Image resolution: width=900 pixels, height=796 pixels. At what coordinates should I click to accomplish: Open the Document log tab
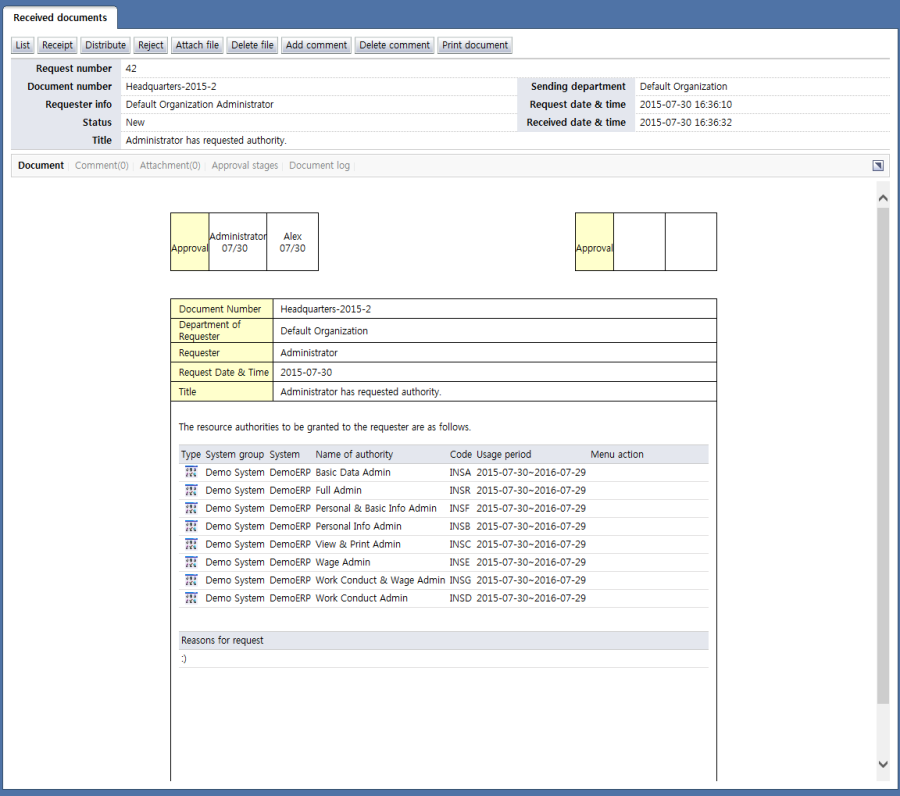point(319,166)
